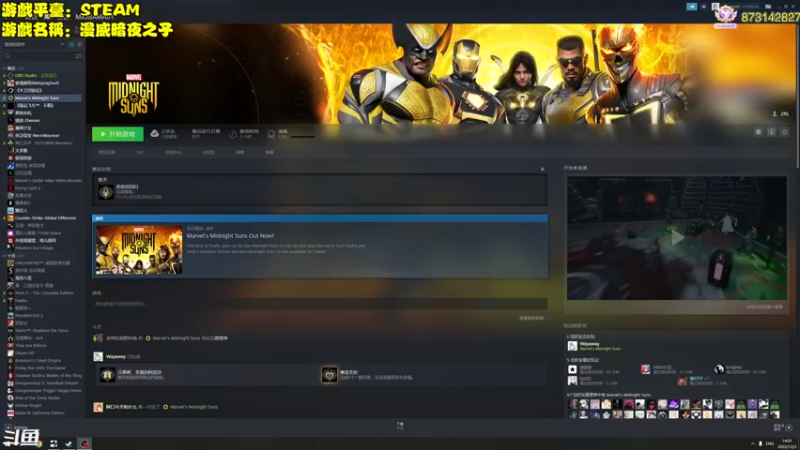Viewport: 800px width, 450px height.
Task: Open the Discussions tab
Action: tap(209, 152)
